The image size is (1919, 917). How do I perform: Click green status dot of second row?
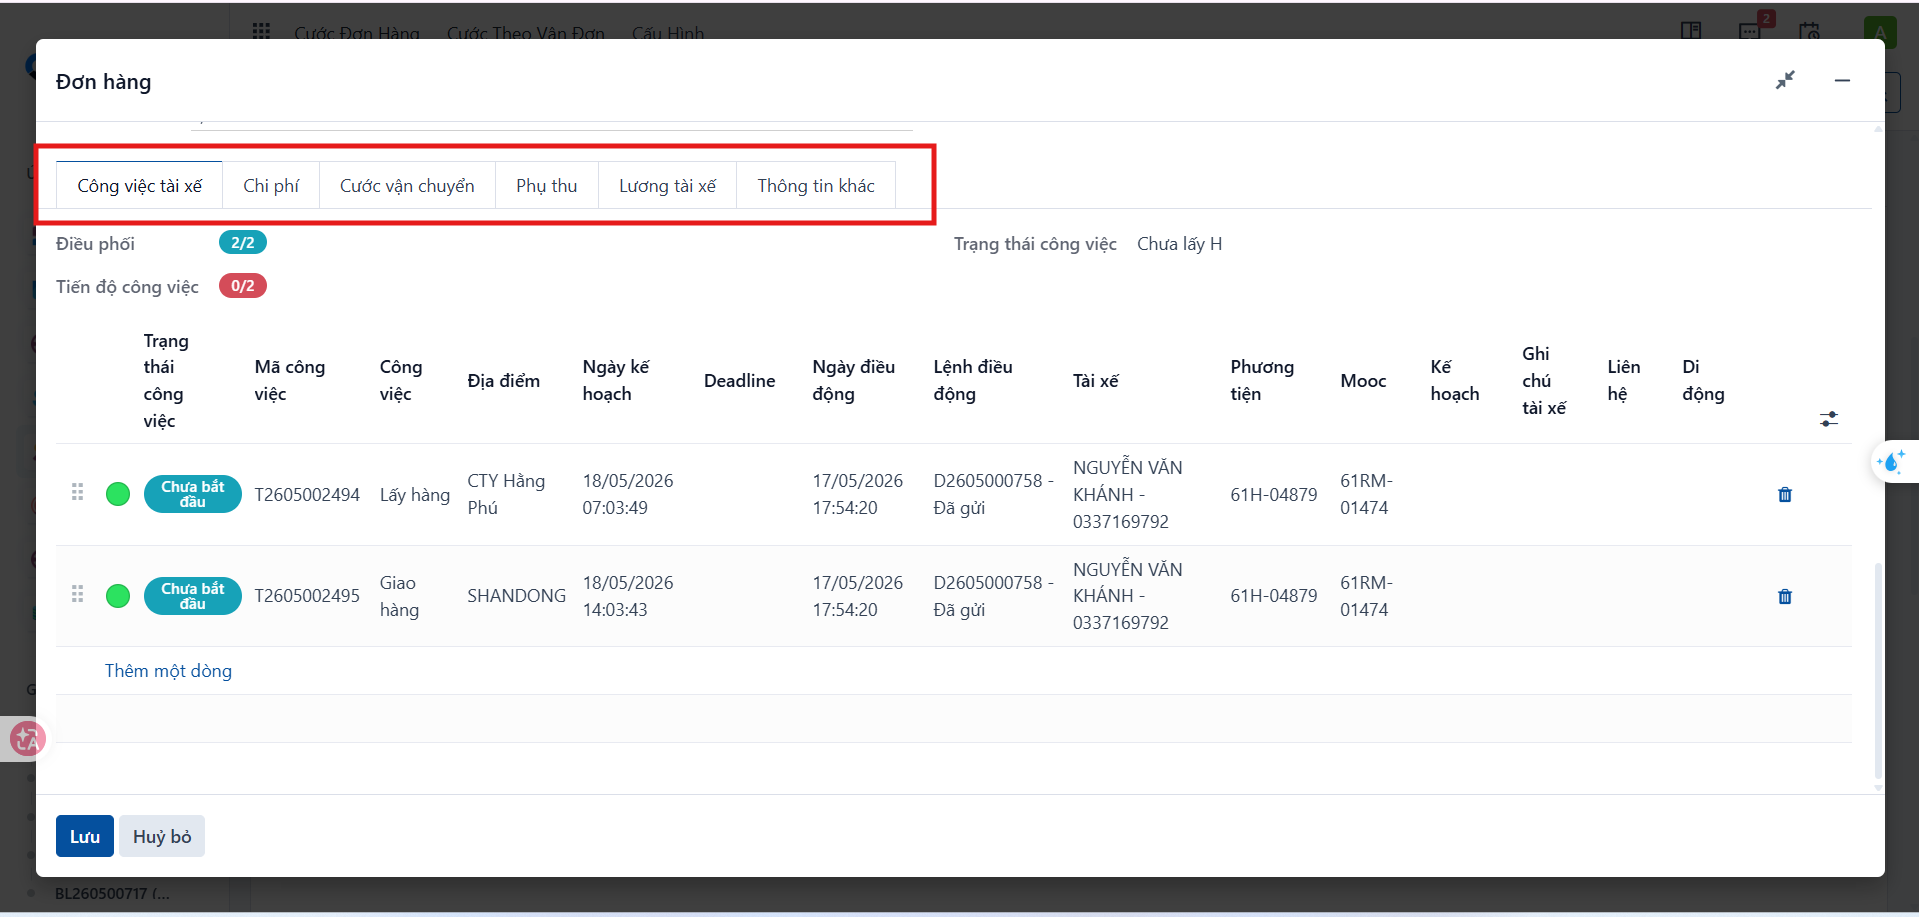point(118,596)
